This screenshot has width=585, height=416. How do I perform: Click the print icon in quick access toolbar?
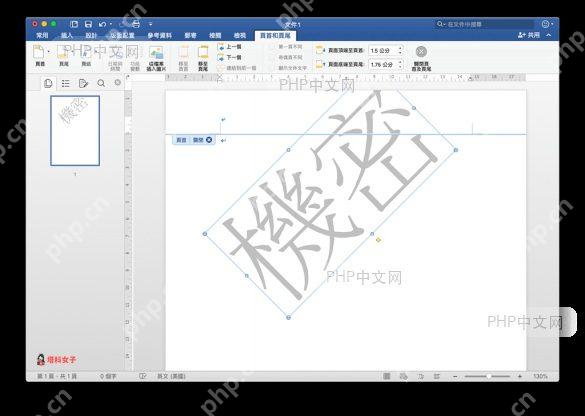136,24
